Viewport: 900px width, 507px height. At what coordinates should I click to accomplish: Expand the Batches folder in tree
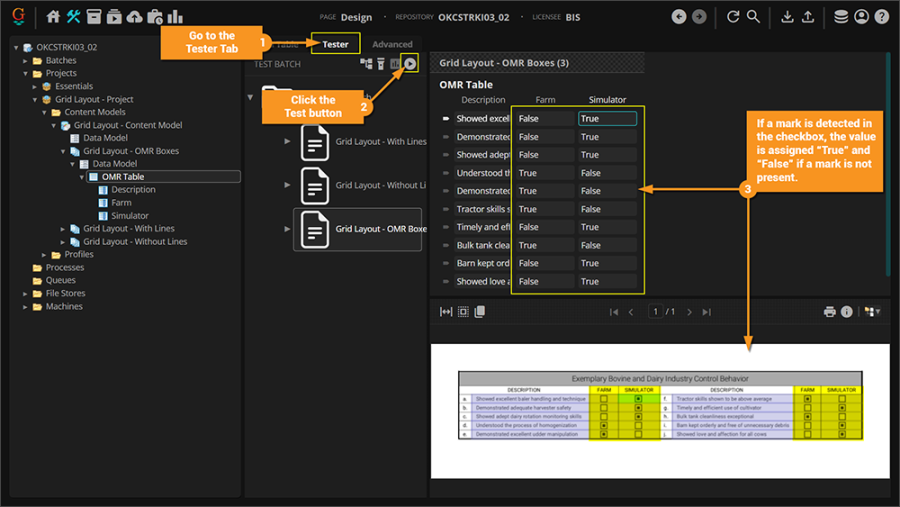click(x=26, y=61)
